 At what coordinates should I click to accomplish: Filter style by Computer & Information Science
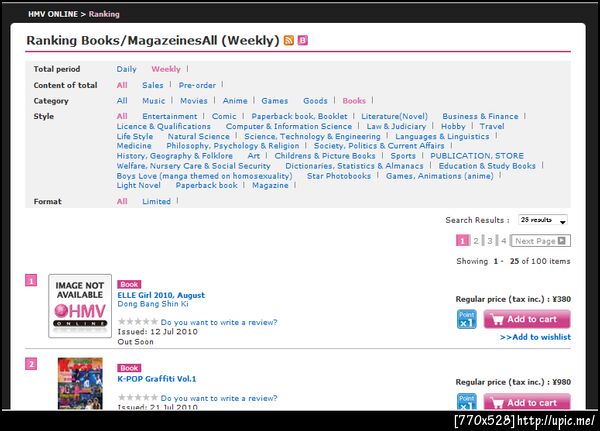pyautogui.click(x=289, y=126)
